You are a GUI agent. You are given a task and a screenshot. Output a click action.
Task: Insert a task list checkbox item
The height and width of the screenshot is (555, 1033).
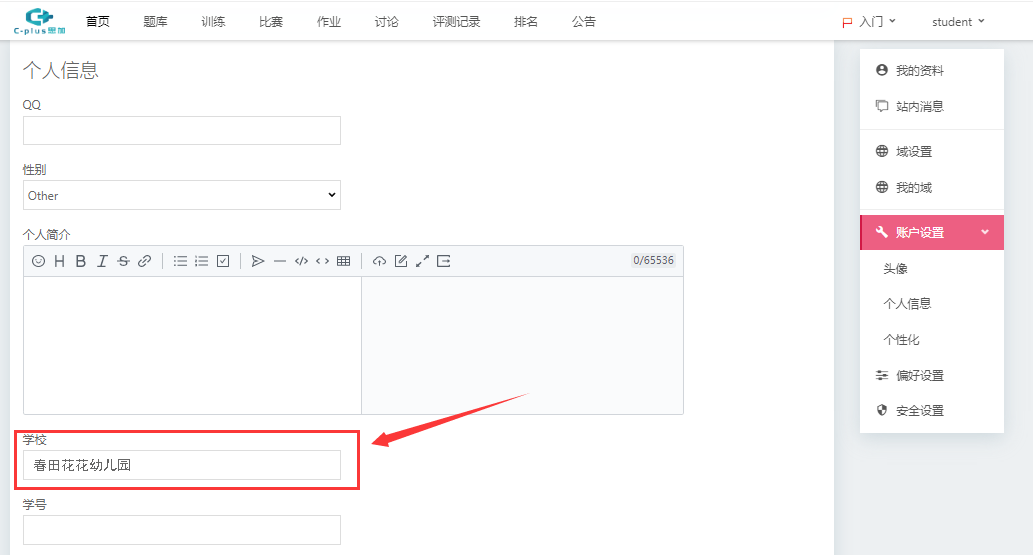[223, 261]
